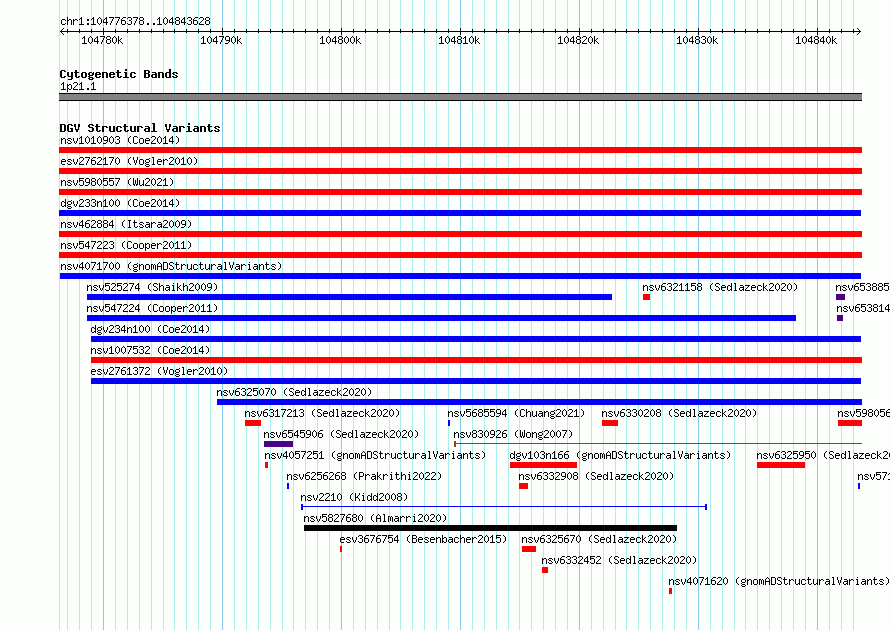Click the chr1:104776378..104843628 coordinates text
890x630 pixels.
(x=135, y=21)
